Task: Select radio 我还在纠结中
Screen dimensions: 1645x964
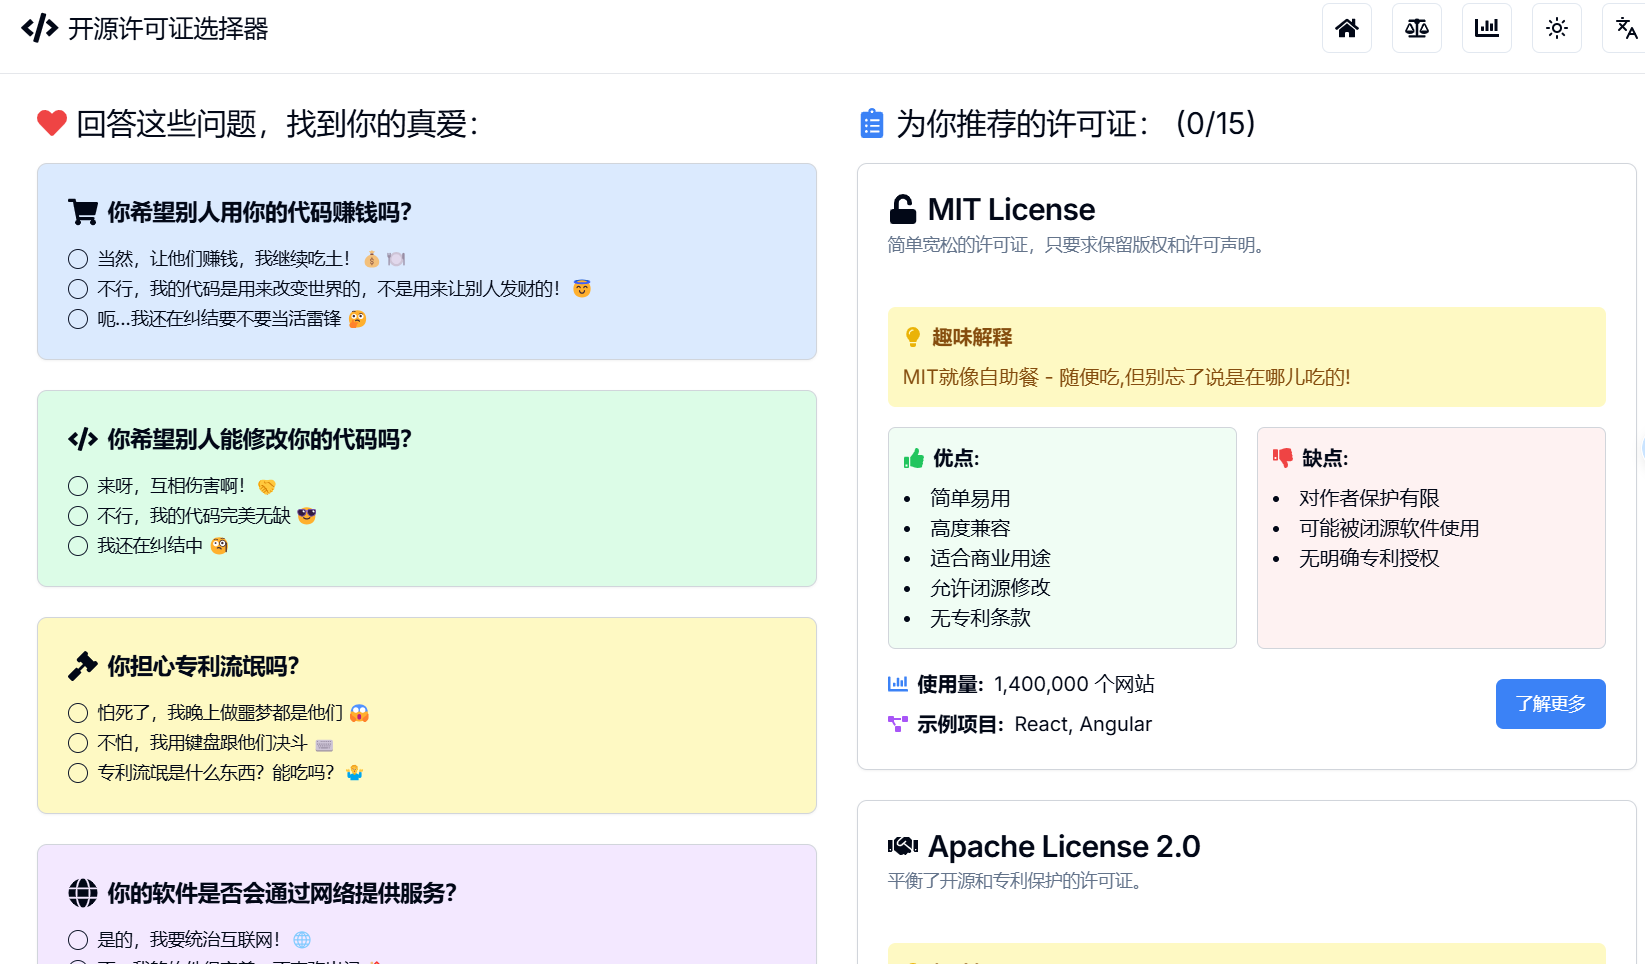Action: pyautogui.click(x=78, y=546)
